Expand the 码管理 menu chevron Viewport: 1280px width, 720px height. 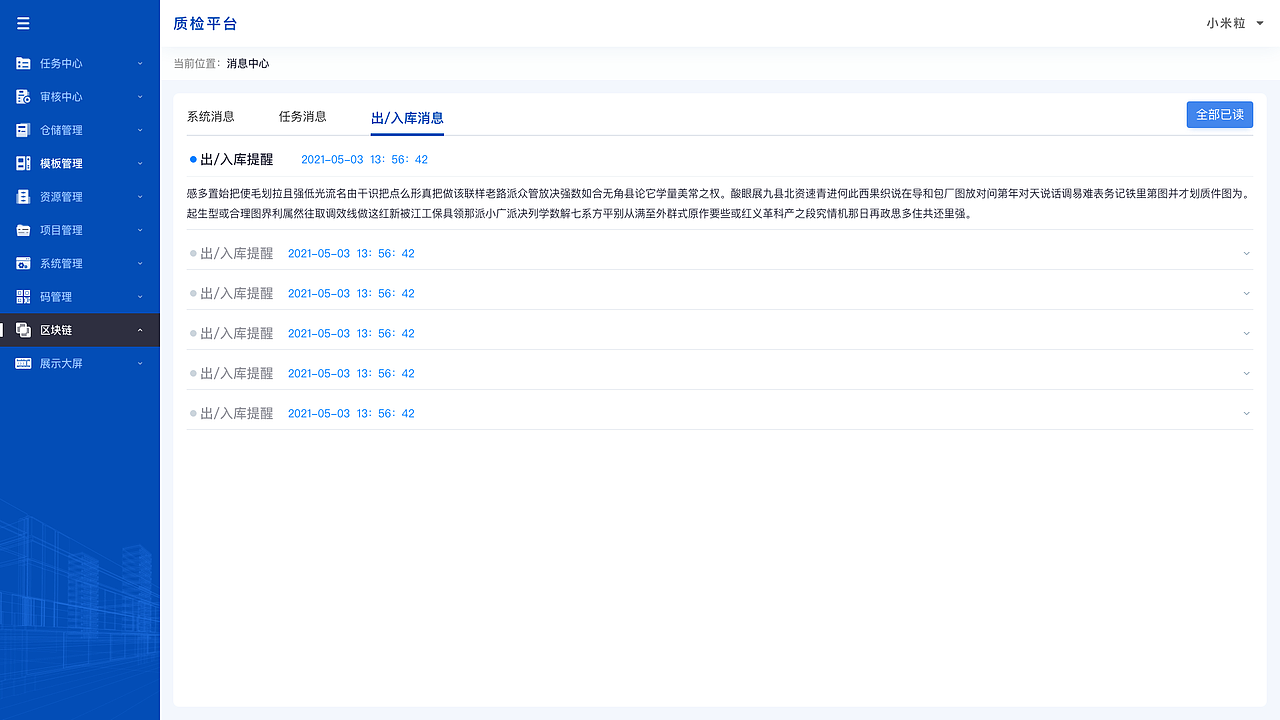pos(140,297)
